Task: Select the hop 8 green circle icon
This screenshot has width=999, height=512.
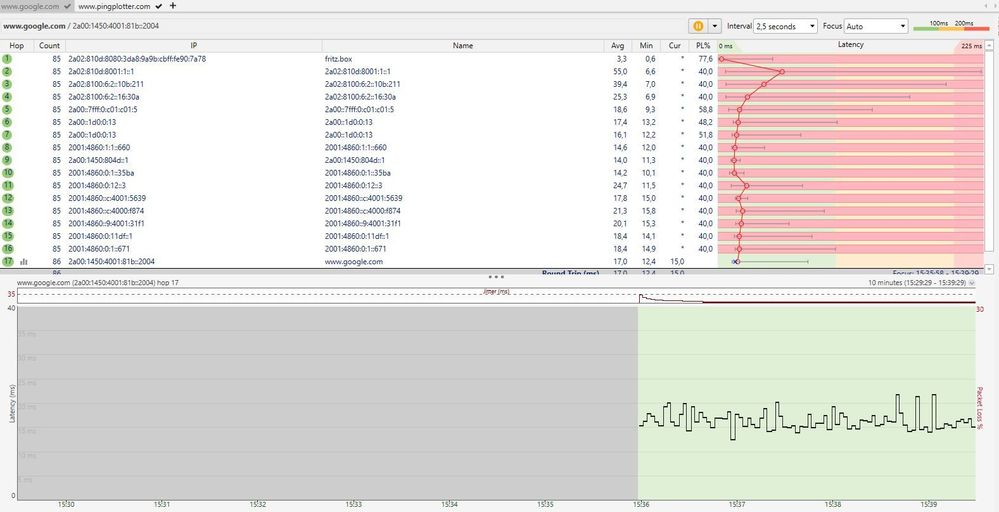Action: point(7,148)
